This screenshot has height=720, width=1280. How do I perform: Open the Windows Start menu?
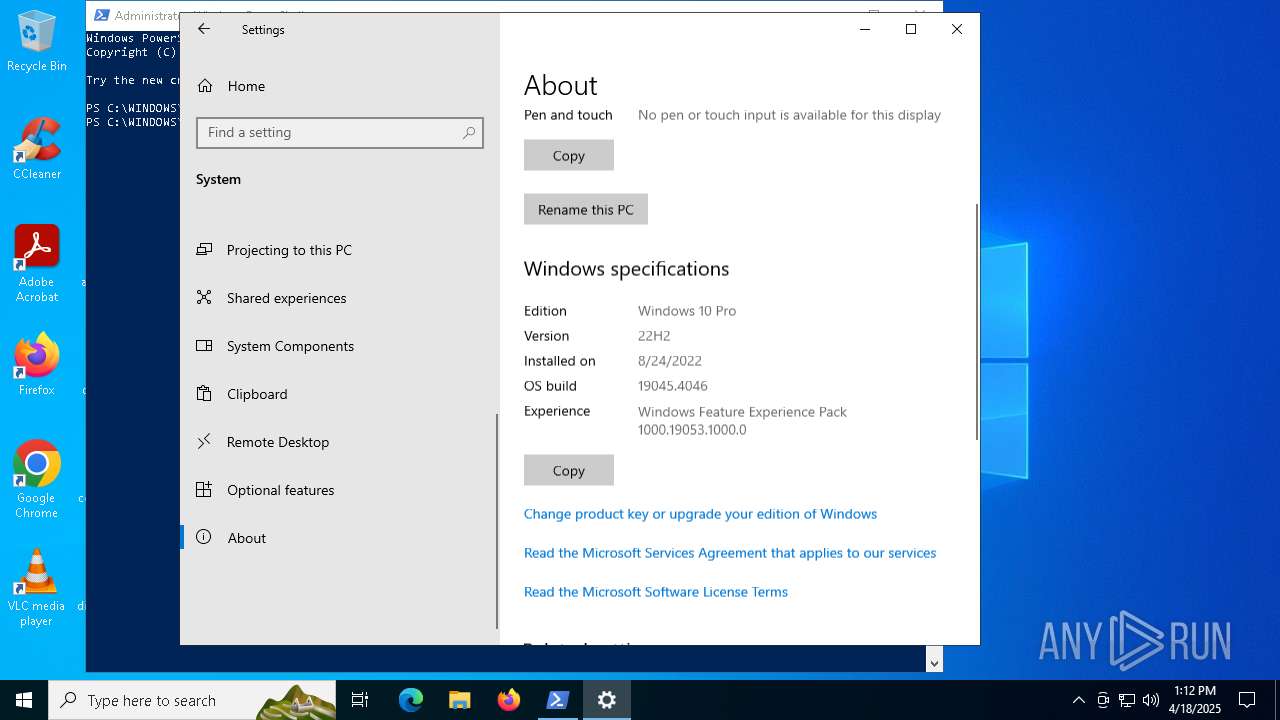(x=24, y=700)
